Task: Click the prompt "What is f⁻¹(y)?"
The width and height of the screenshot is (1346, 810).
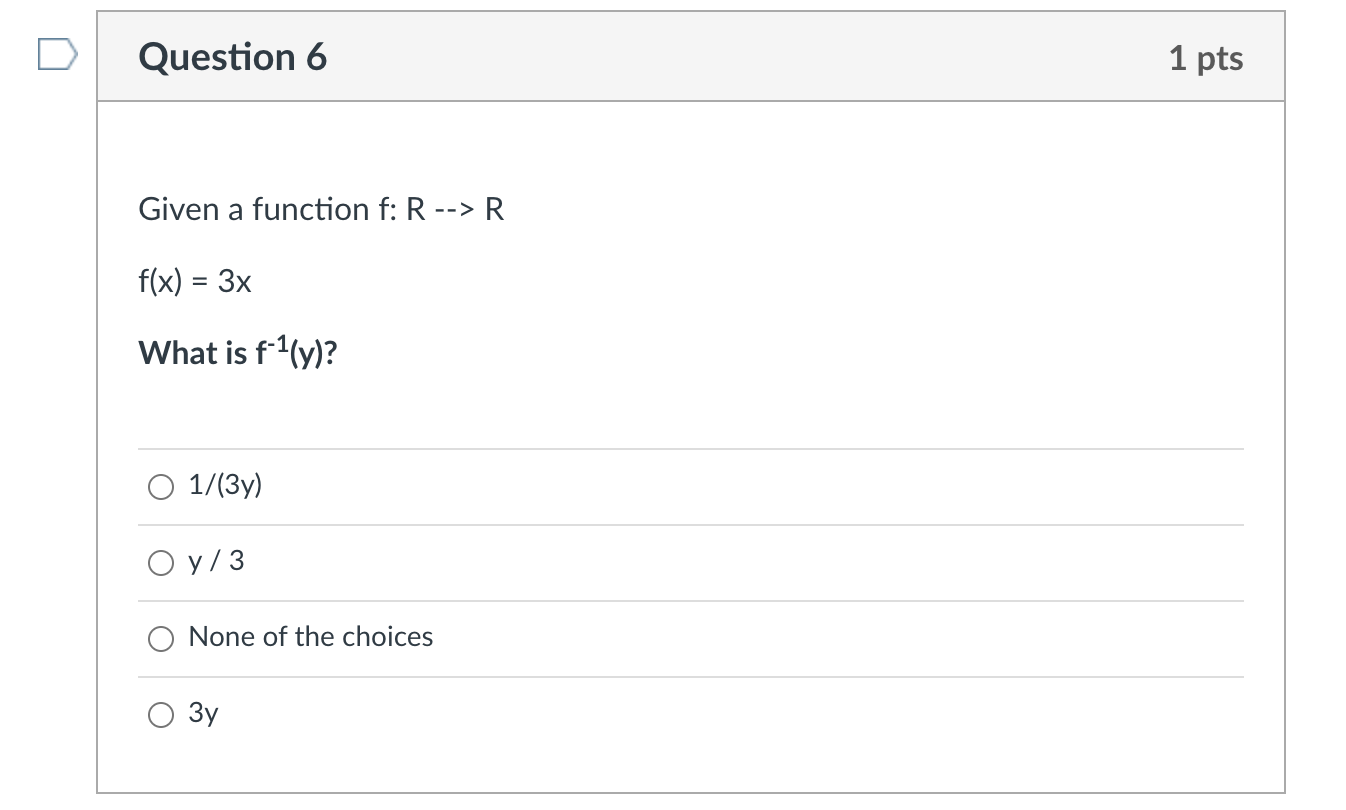Action: (237, 352)
